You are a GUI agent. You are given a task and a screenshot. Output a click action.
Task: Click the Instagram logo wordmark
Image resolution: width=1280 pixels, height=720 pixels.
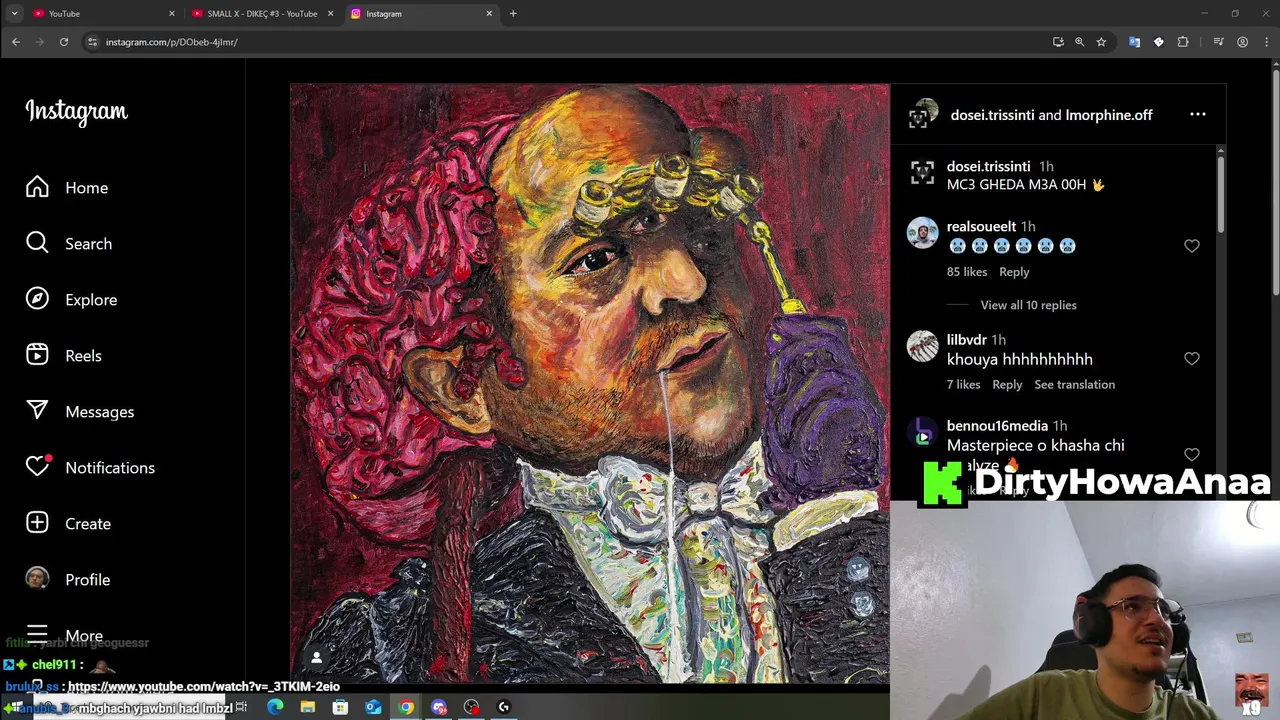pyautogui.click(x=76, y=112)
